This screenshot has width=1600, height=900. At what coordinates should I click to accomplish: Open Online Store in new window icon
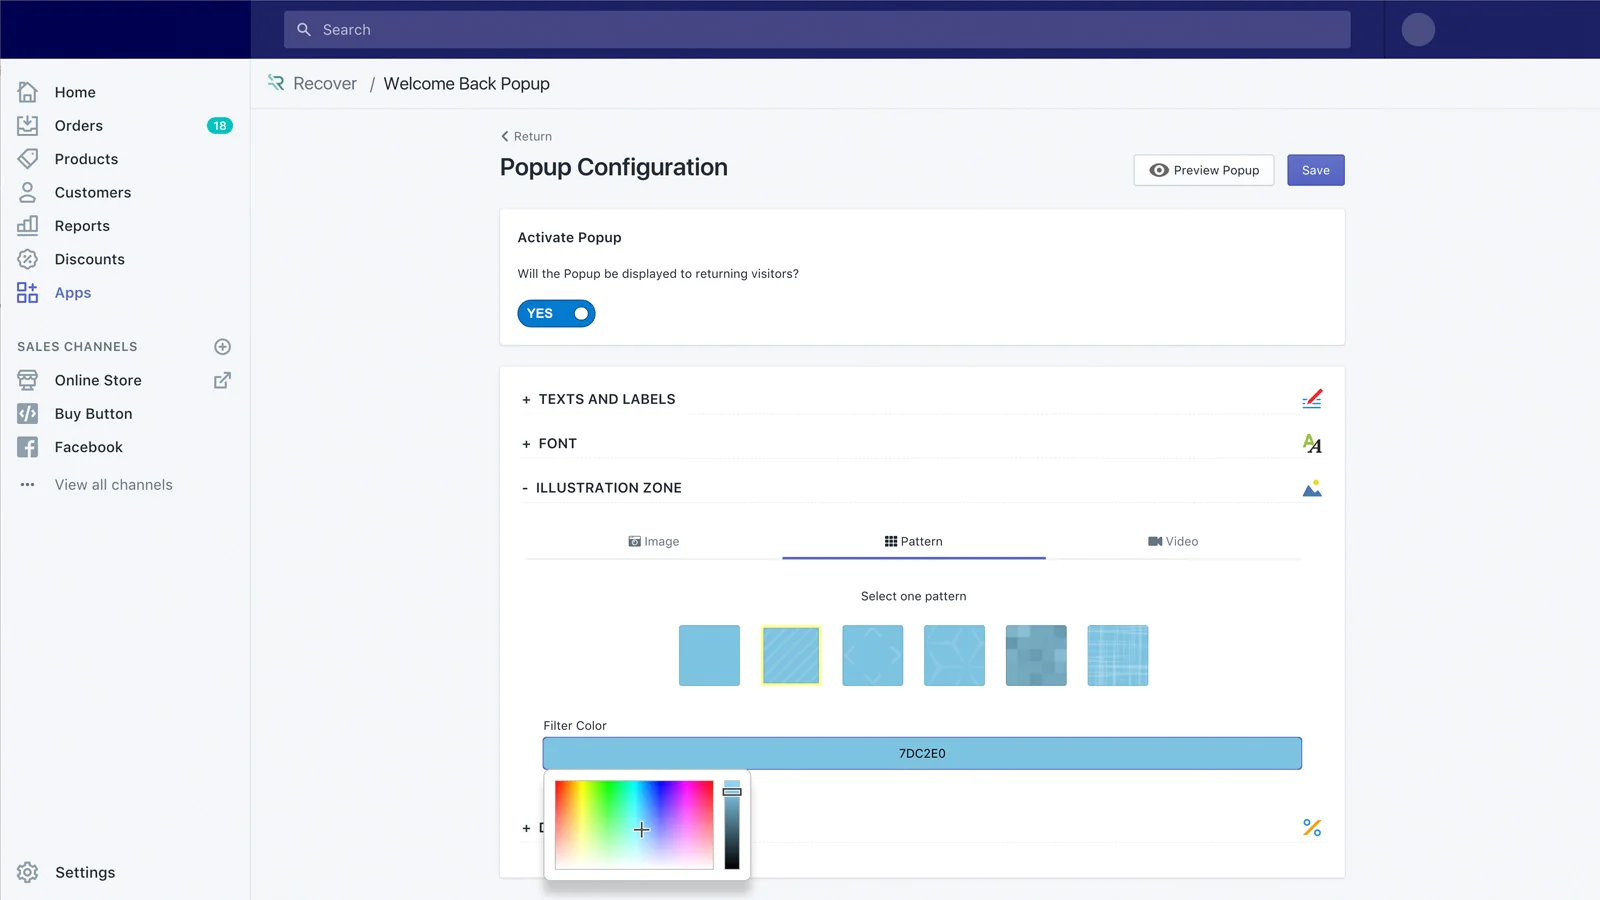(x=223, y=380)
